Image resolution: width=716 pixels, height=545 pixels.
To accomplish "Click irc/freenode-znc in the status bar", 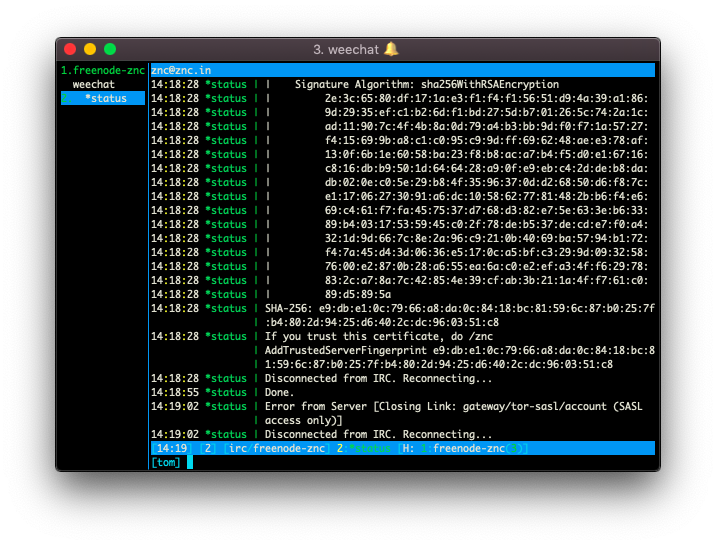I will [x=277, y=448].
